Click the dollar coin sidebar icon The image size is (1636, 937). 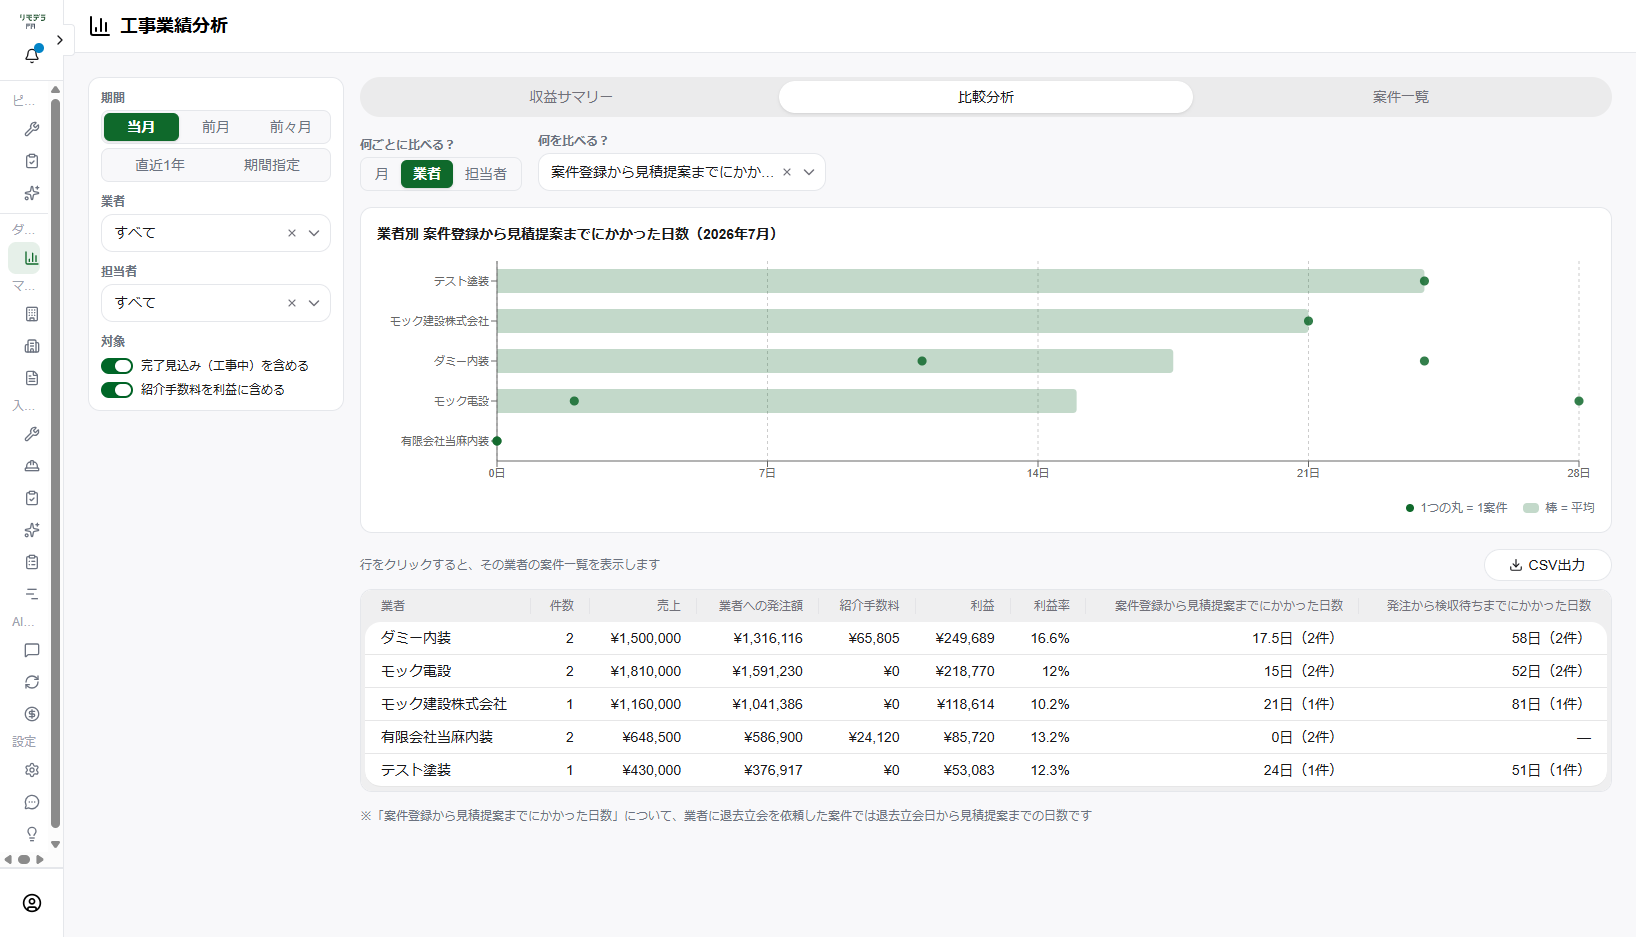[32, 714]
